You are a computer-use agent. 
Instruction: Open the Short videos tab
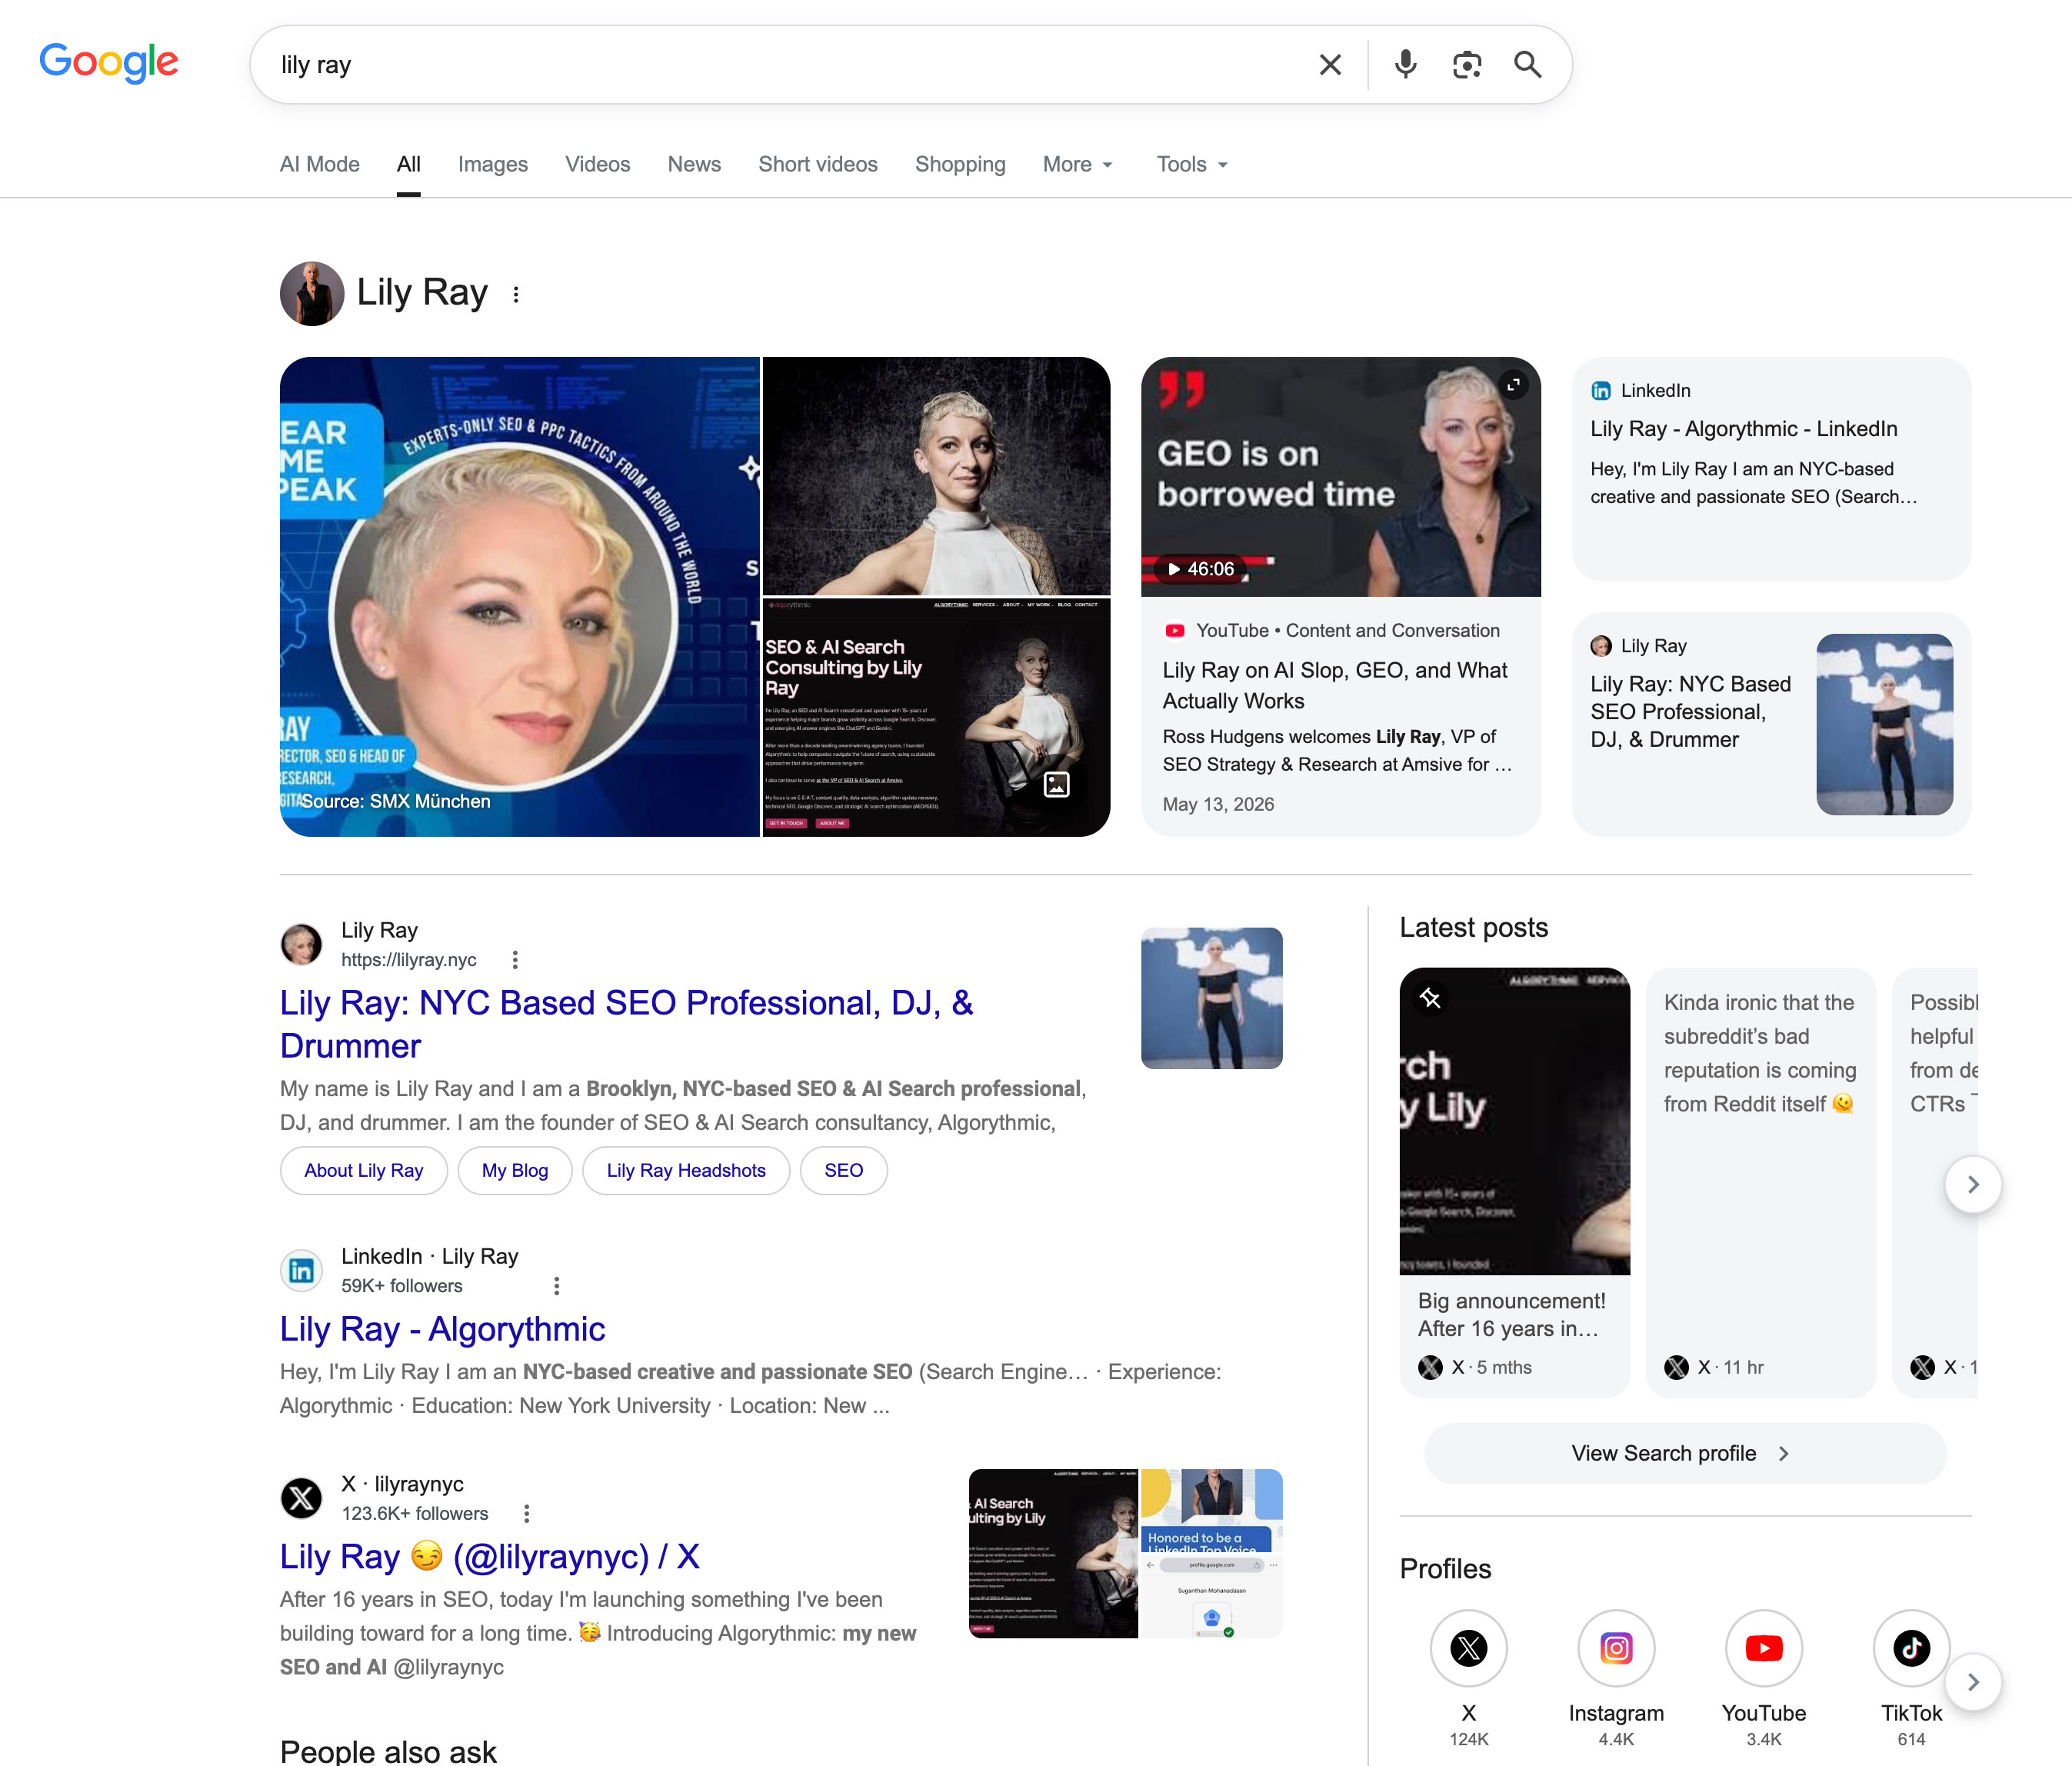click(818, 164)
